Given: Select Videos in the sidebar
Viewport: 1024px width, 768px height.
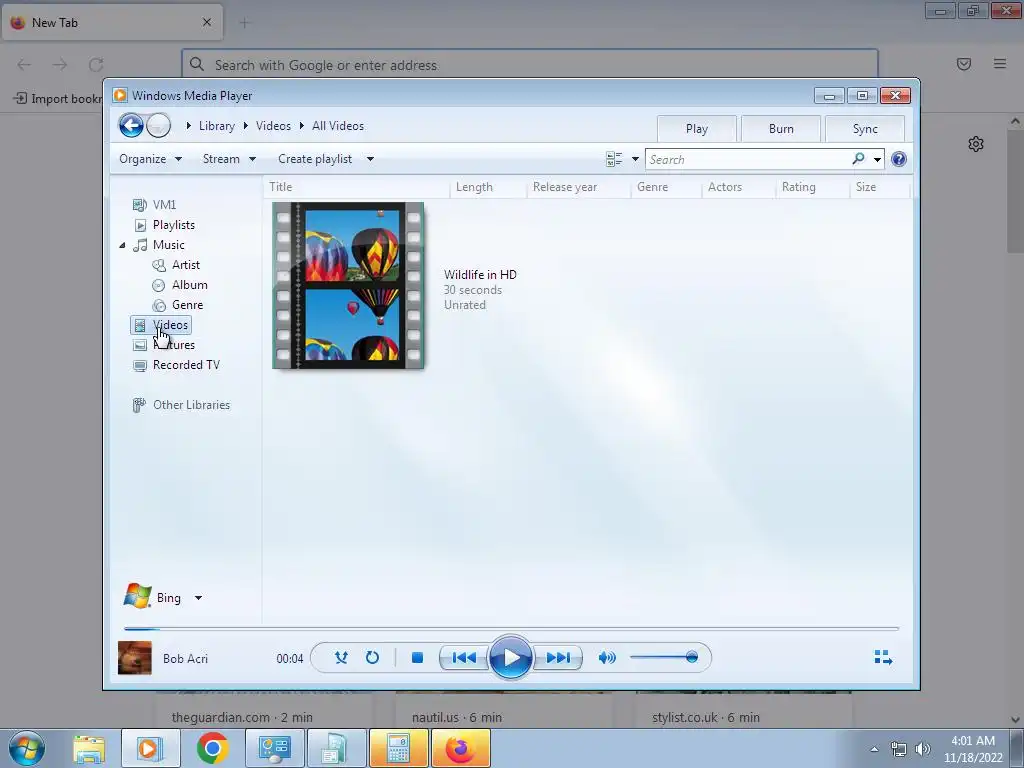Looking at the screenshot, I should click(161, 325).
